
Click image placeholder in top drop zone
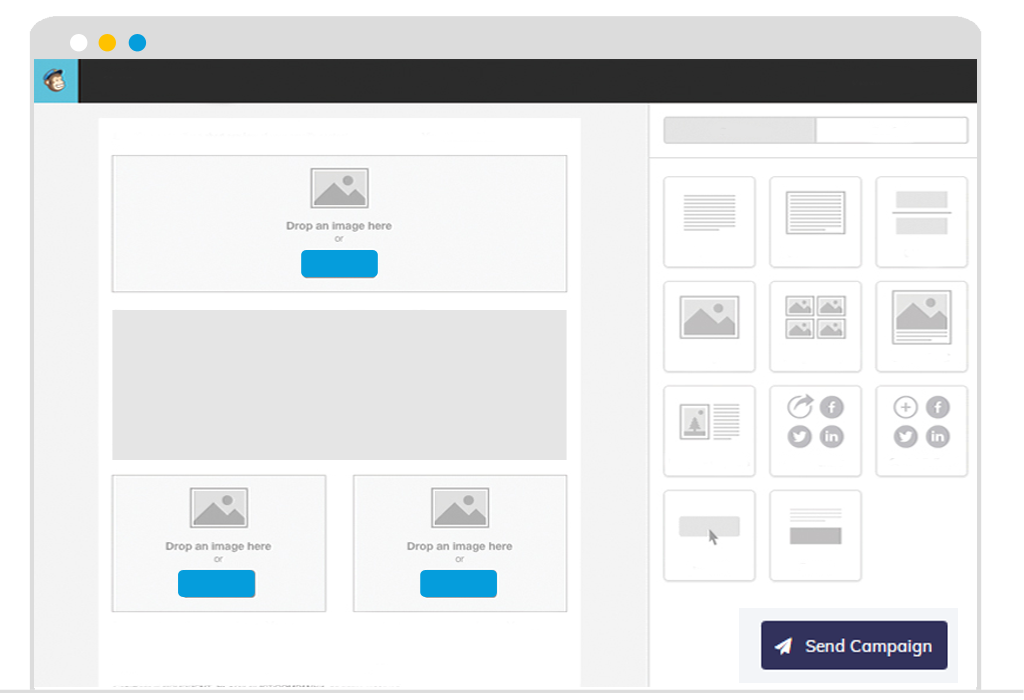[339, 188]
